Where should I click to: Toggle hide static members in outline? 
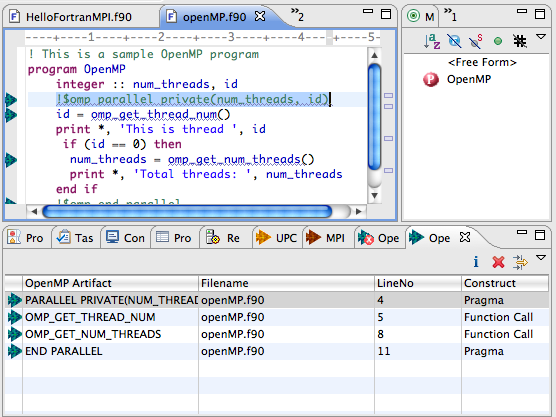[x=476, y=41]
